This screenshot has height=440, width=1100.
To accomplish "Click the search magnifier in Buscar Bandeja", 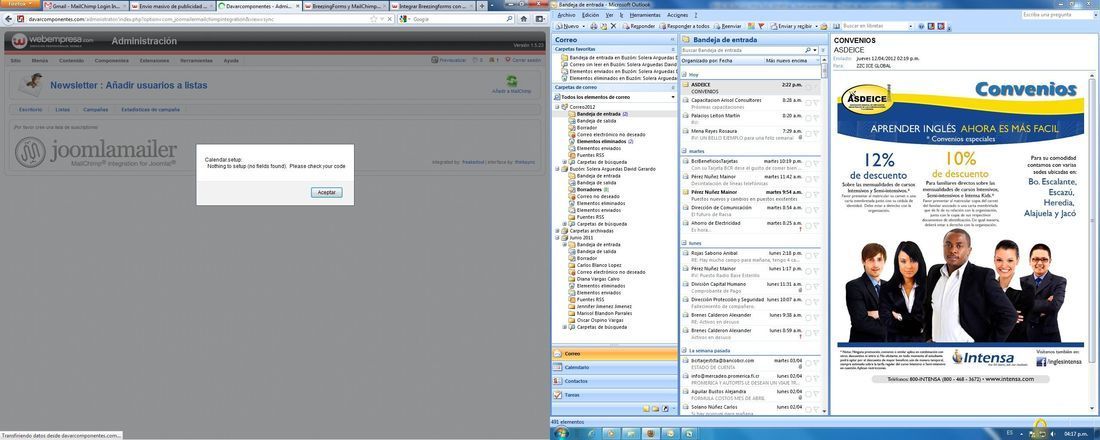I will (807, 51).
